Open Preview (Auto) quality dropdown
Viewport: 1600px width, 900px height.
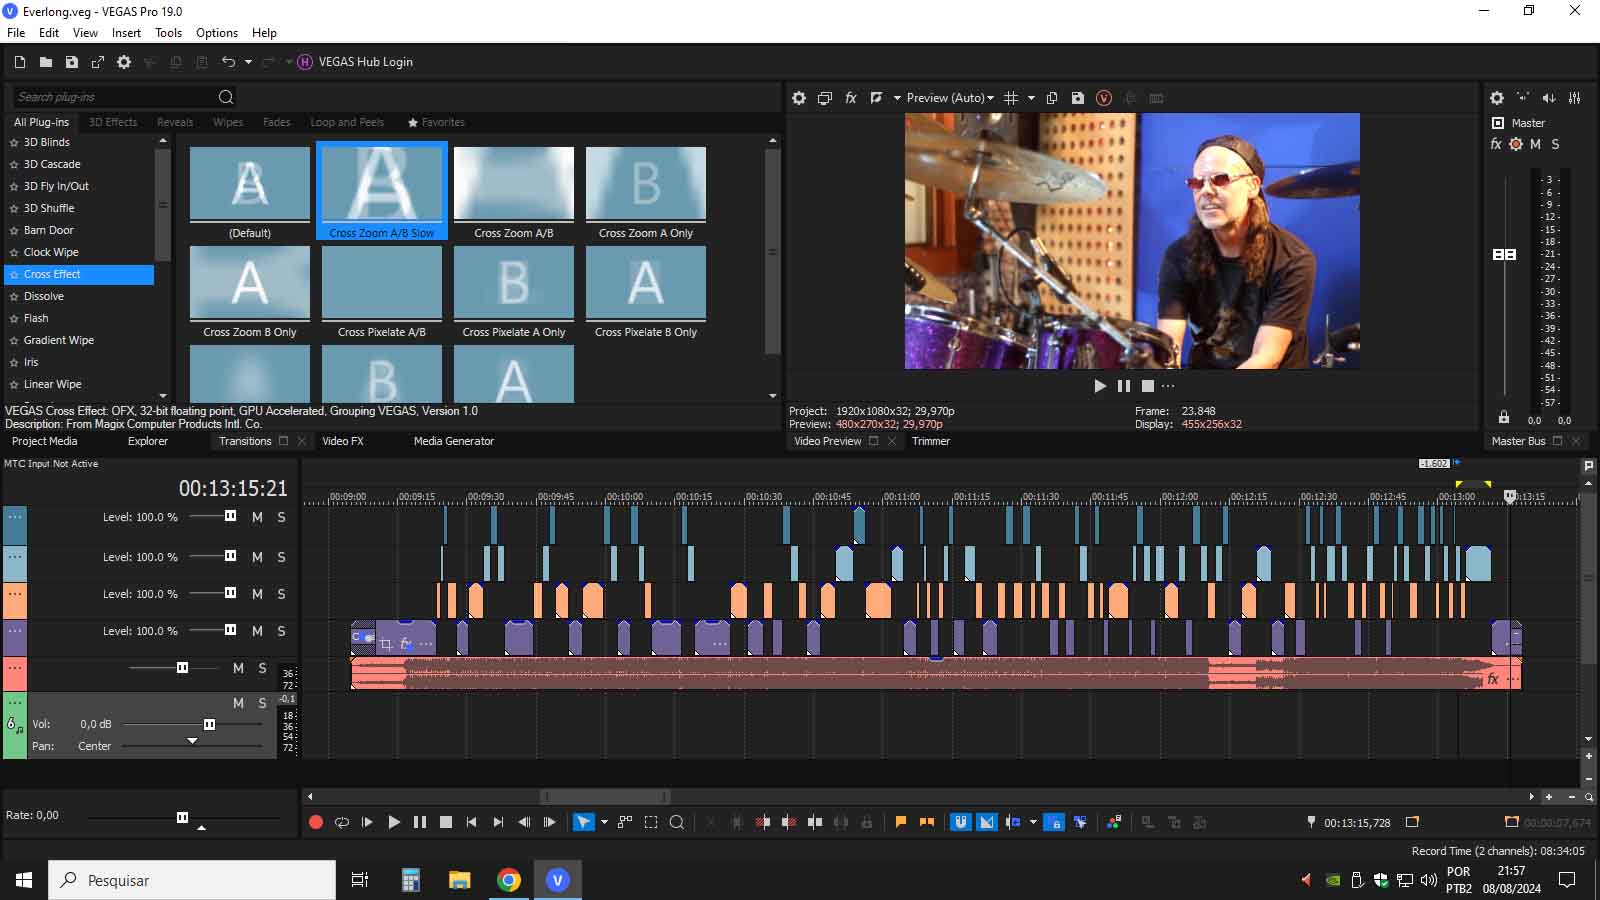(x=950, y=98)
